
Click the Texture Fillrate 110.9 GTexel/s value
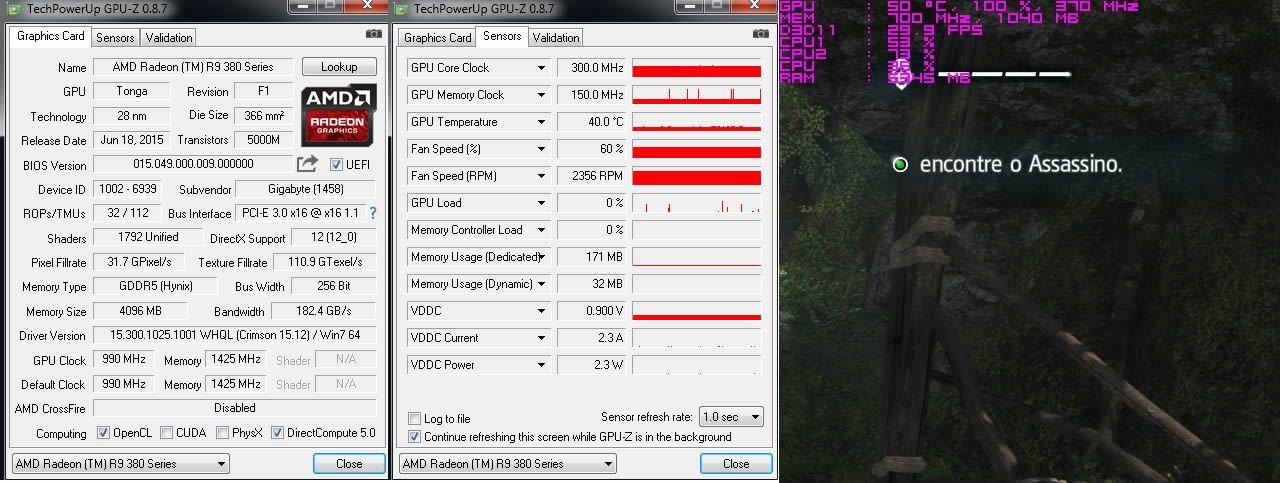(x=323, y=262)
